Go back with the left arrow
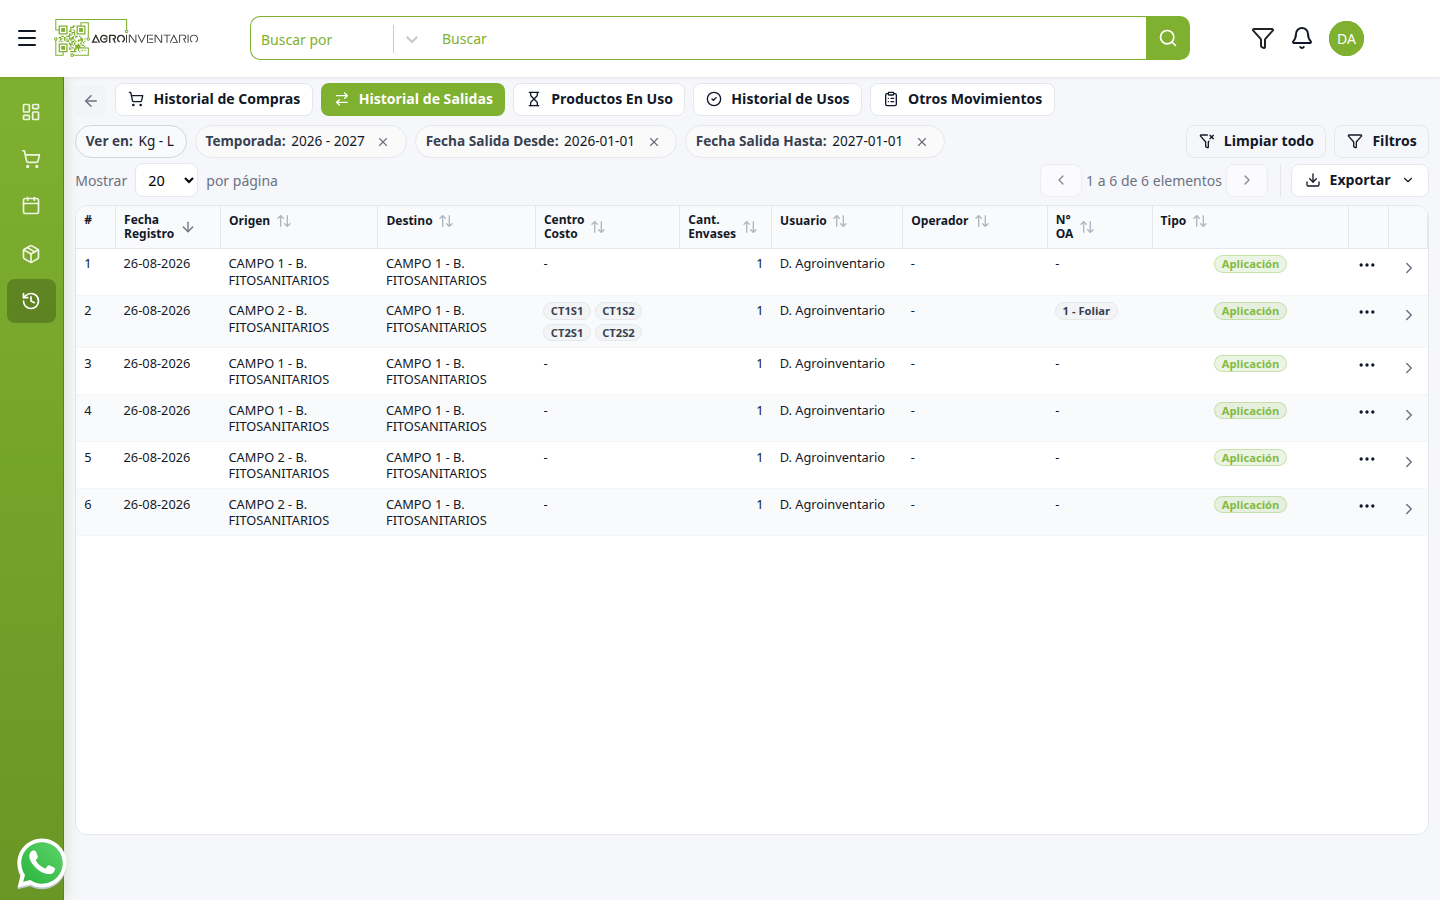 click(91, 100)
